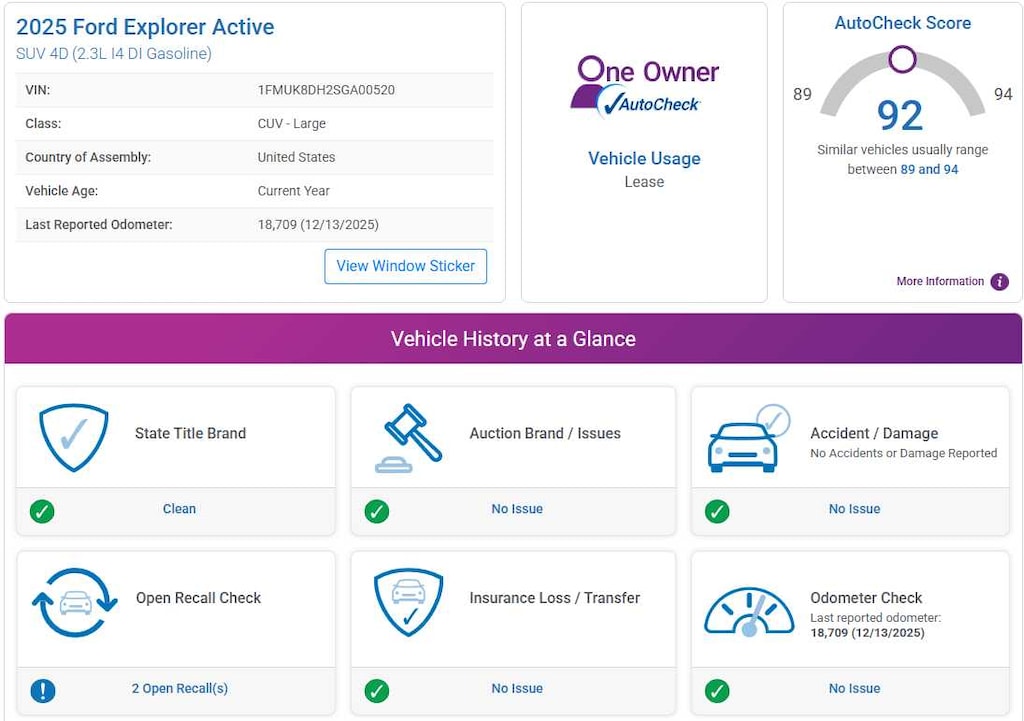Open the View Window Sticker button

tap(405, 266)
